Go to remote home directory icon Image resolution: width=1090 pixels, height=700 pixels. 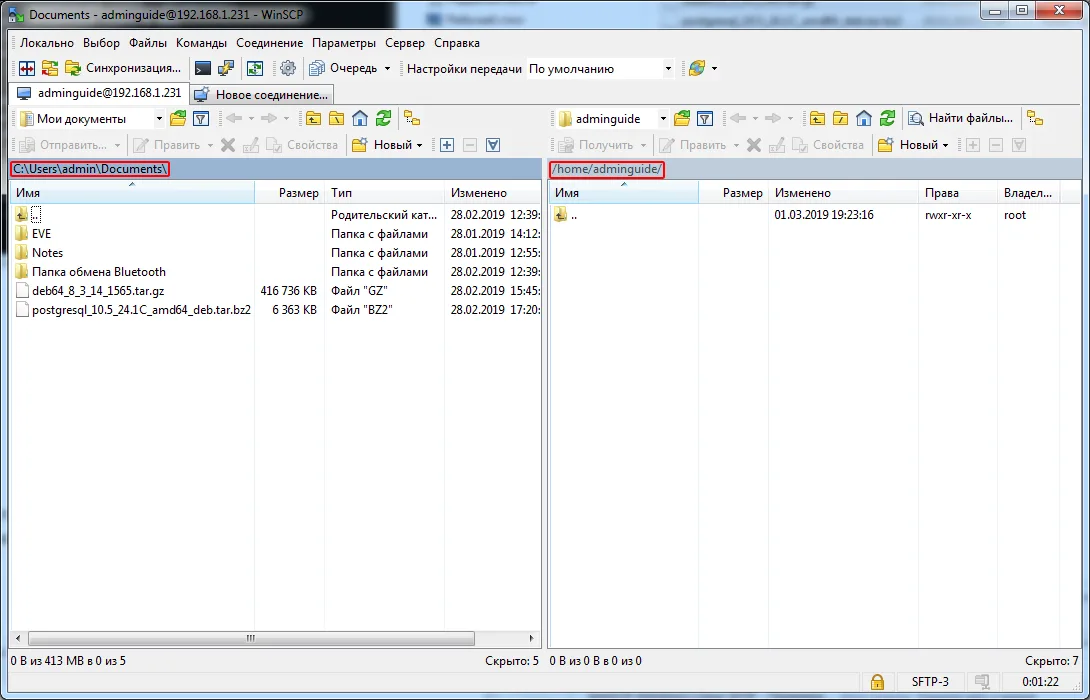(864, 118)
